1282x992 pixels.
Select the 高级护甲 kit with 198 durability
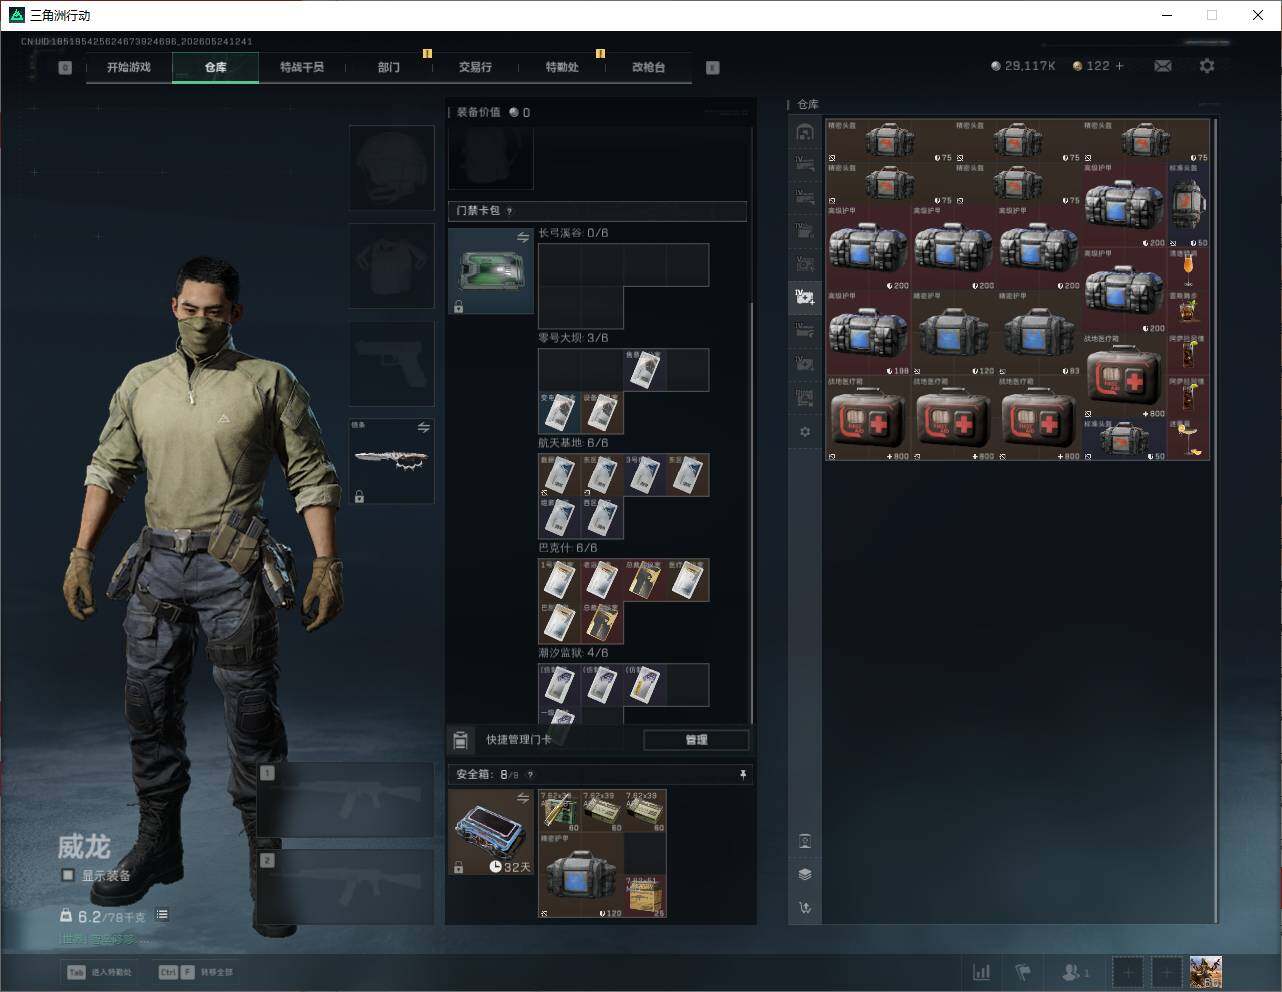868,333
